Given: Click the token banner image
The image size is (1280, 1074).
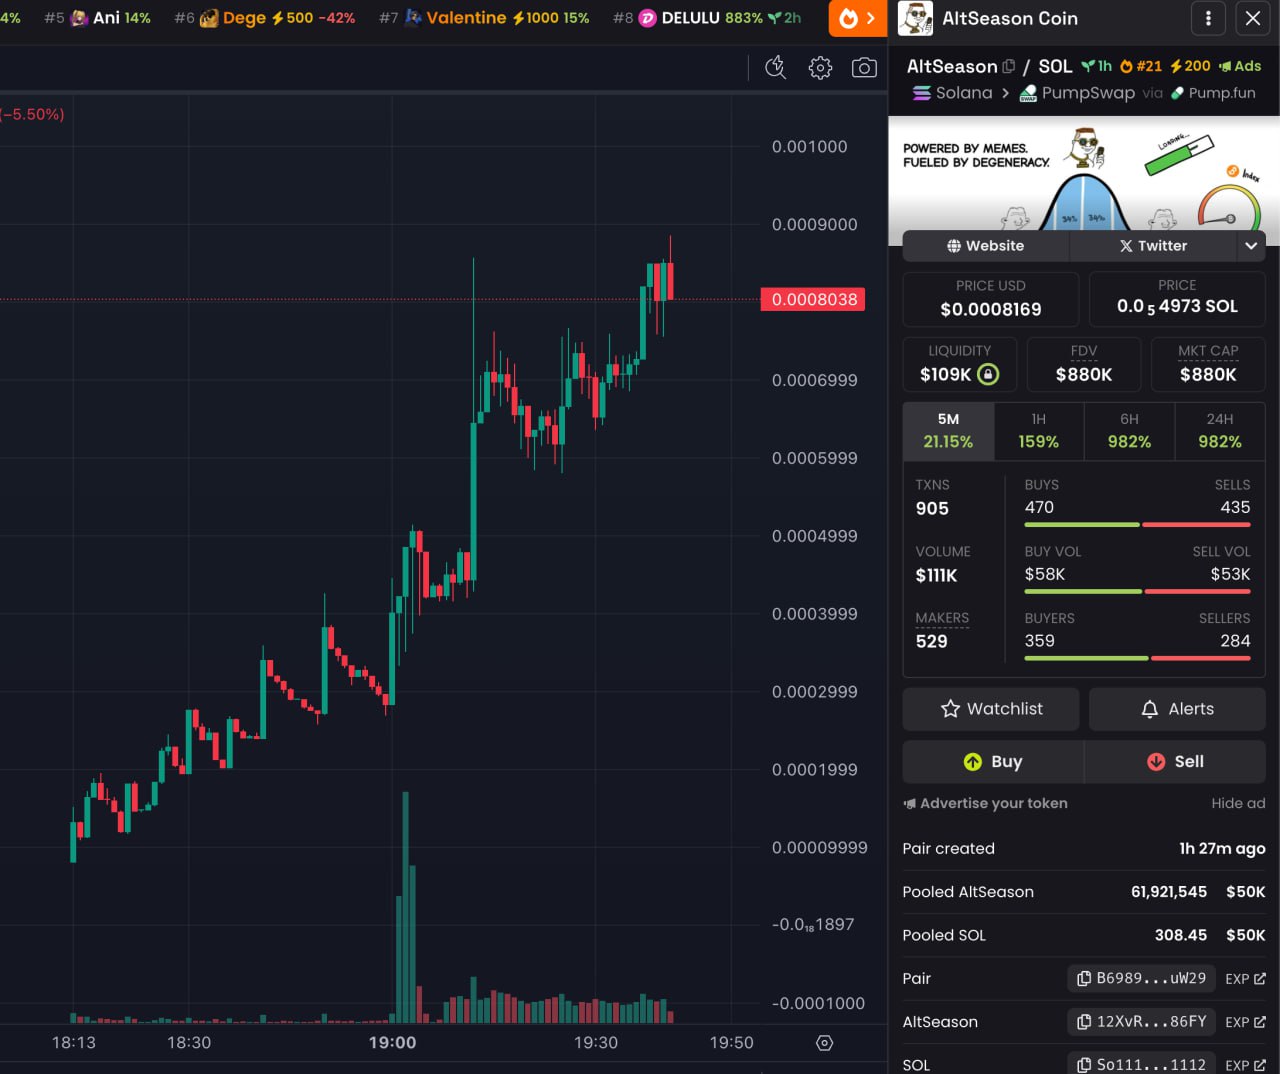Looking at the screenshot, I should click(x=1084, y=174).
